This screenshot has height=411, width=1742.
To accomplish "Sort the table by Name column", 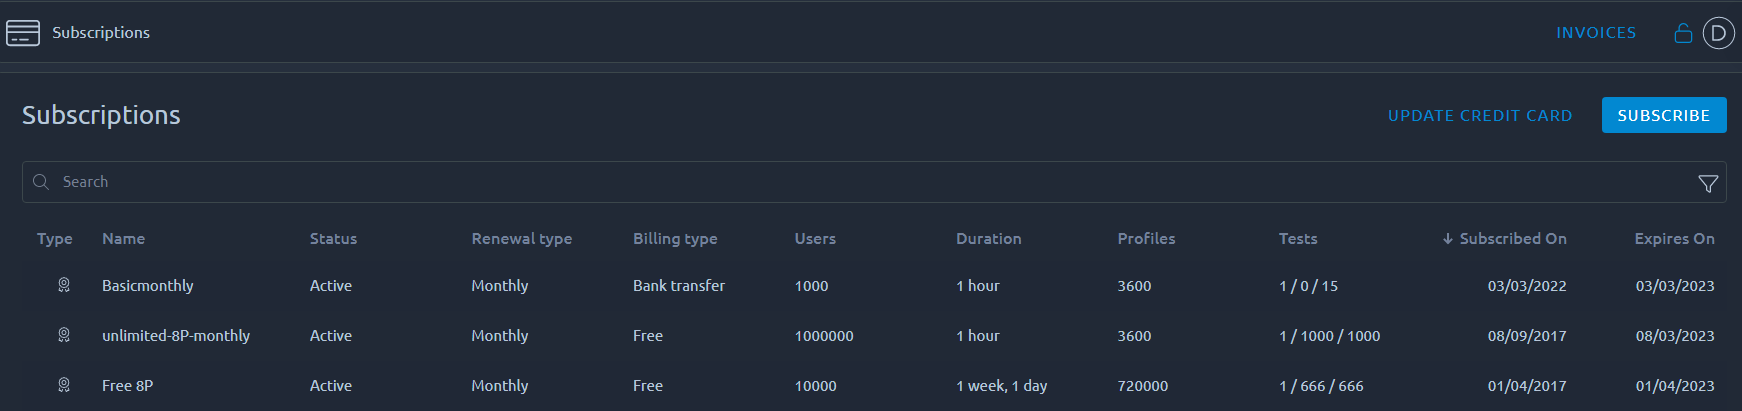I will (x=123, y=238).
